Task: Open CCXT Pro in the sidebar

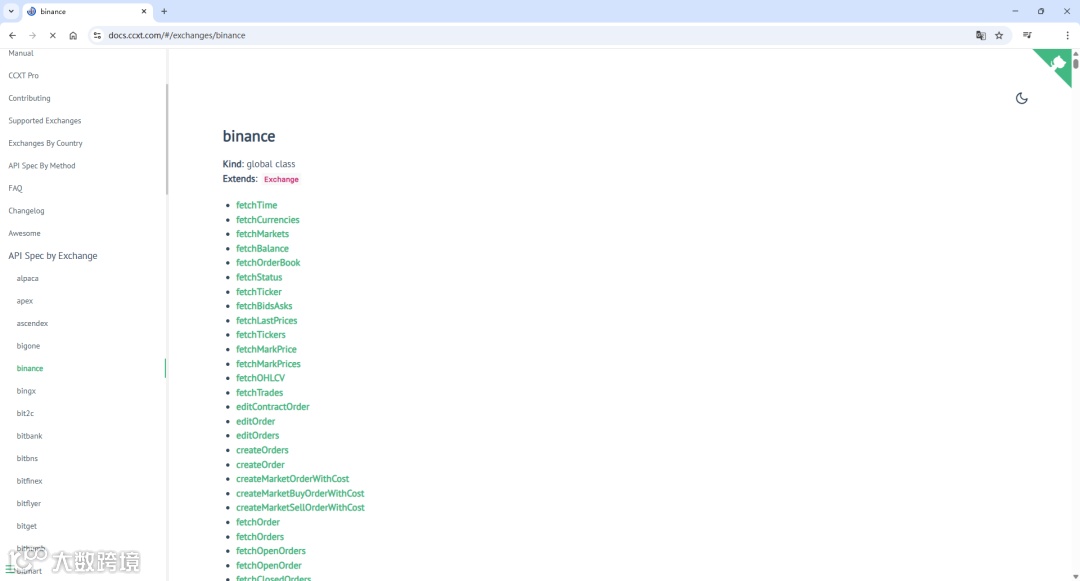Action: click(23, 76)
